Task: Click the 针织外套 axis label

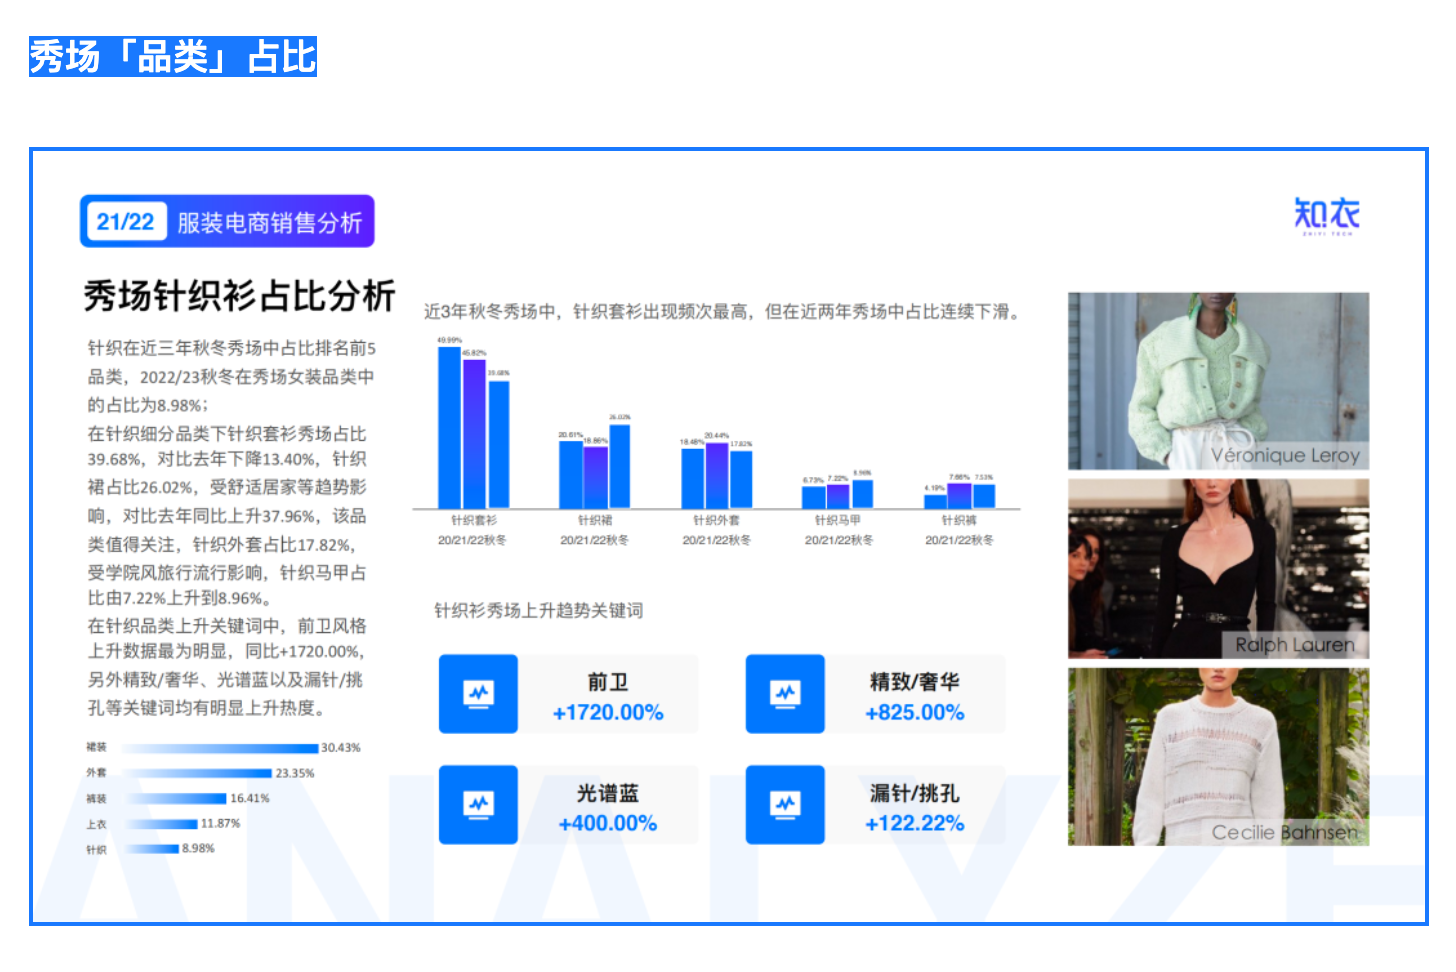Action: click(716, 520)
